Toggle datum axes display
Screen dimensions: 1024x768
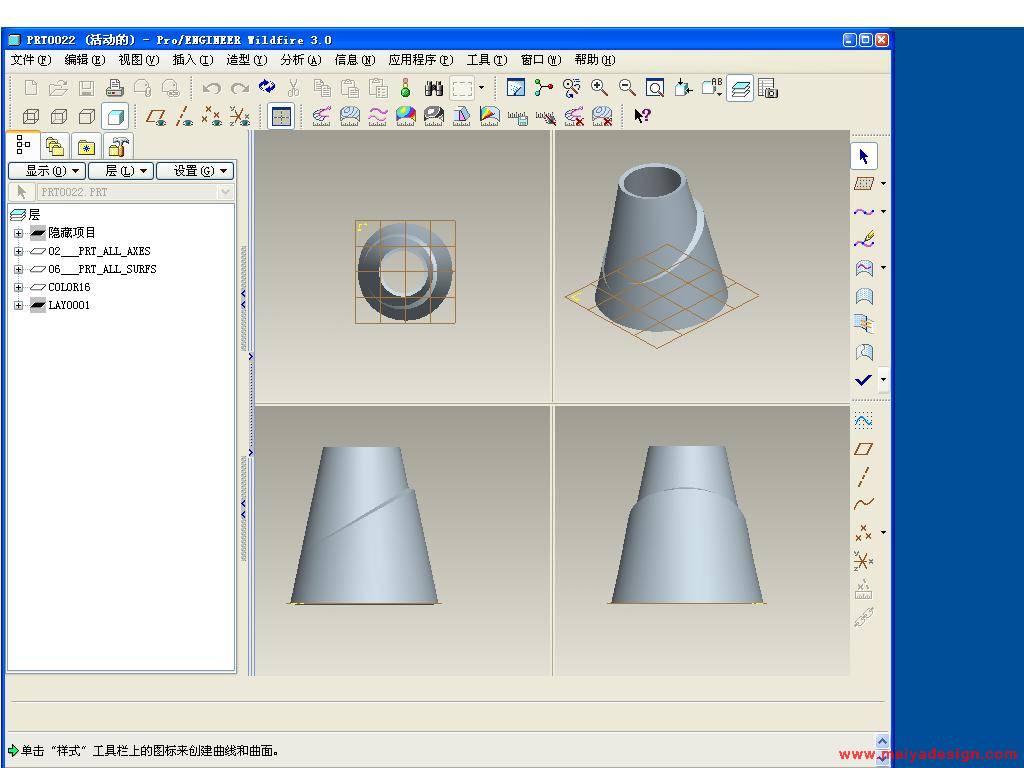[184, 117]
